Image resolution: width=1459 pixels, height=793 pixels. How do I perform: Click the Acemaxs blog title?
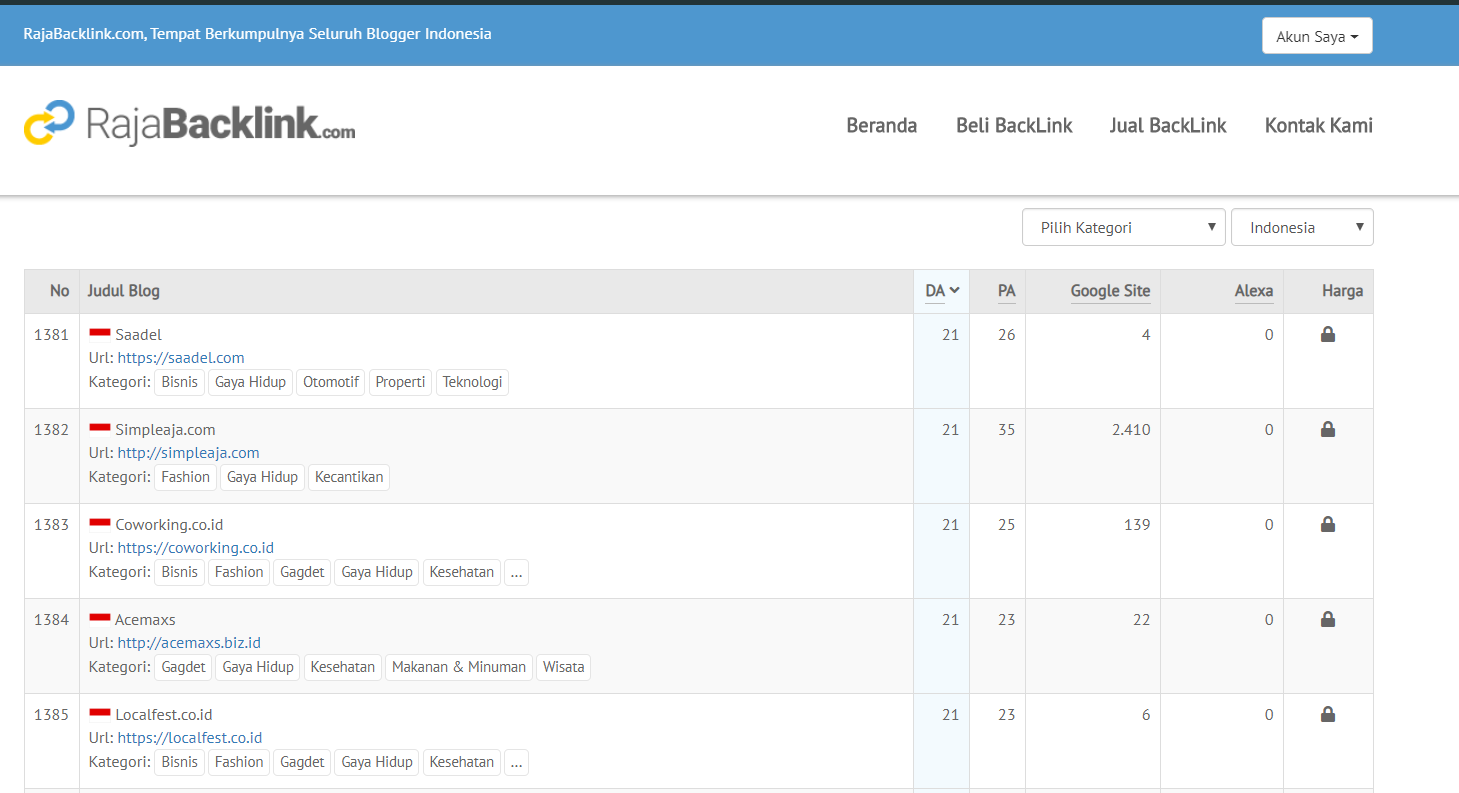pos(145,620)
